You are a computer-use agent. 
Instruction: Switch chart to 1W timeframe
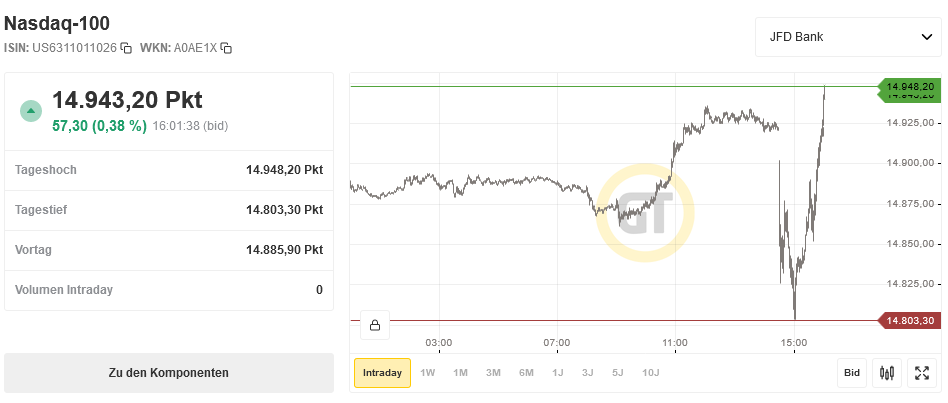(x=428, y=373)
